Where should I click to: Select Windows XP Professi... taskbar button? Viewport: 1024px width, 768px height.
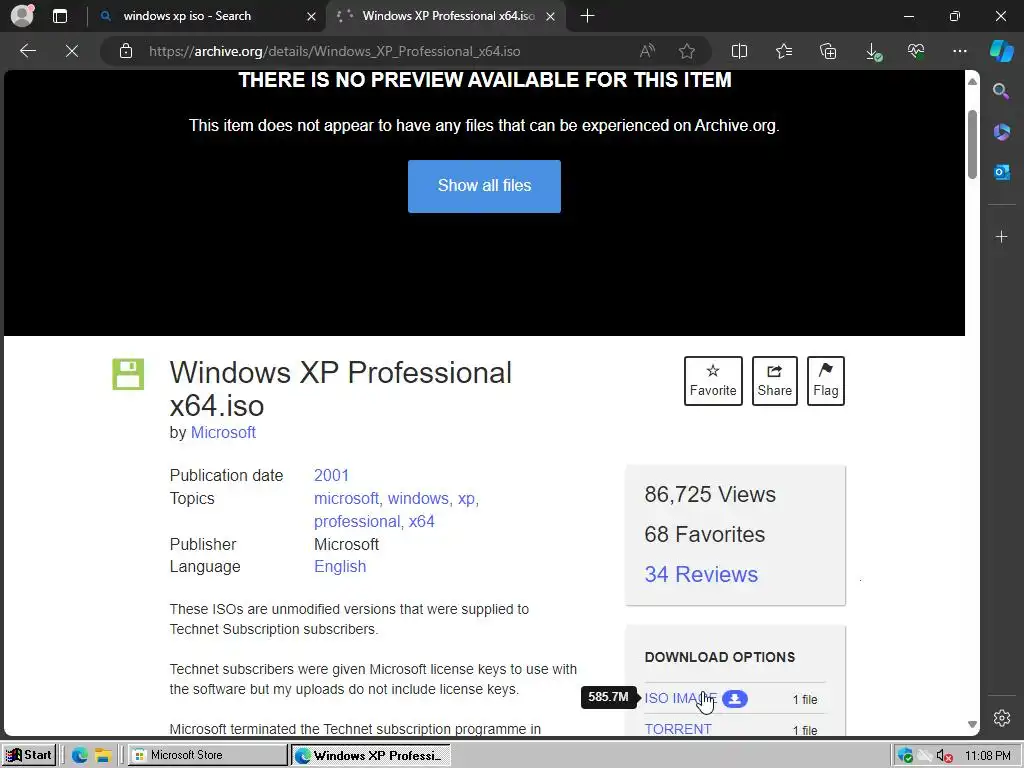370,756
